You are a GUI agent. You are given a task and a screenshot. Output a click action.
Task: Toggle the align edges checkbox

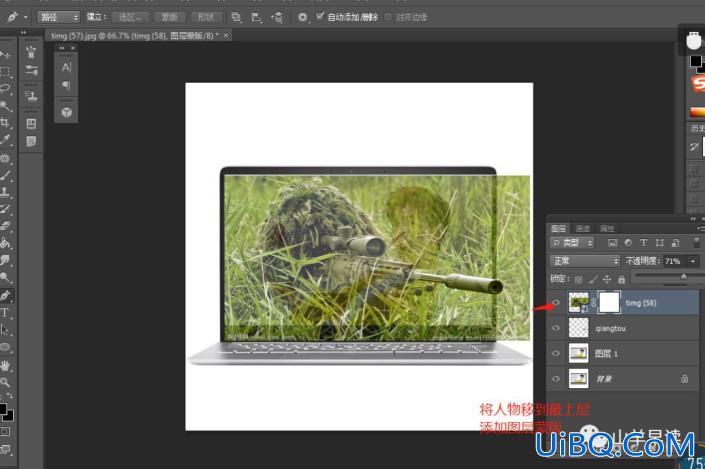pyautogui.click(x=388, y=17)
